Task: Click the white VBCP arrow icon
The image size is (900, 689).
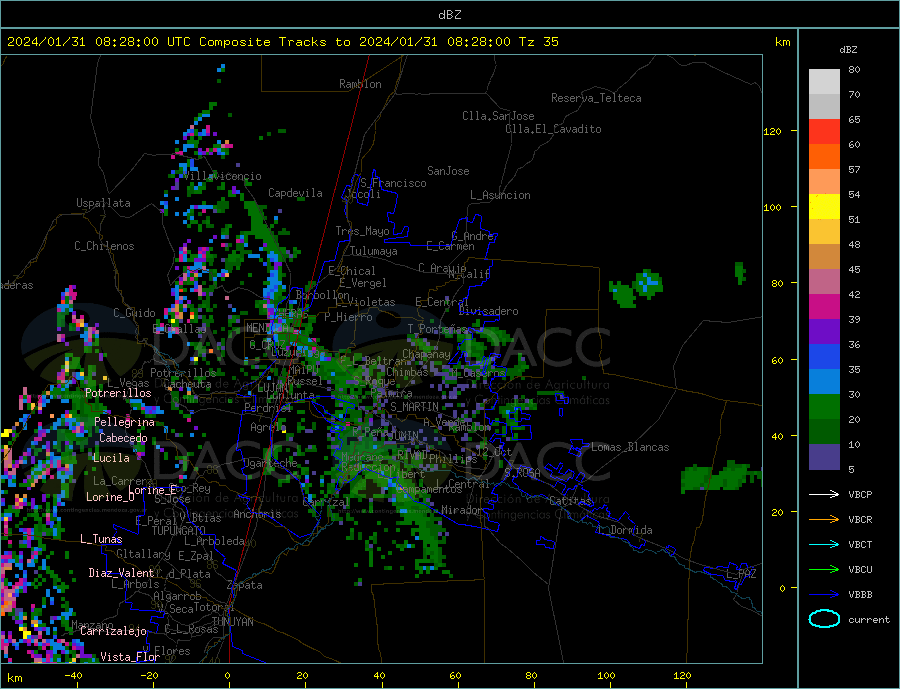Action: [x=824, y=494]
